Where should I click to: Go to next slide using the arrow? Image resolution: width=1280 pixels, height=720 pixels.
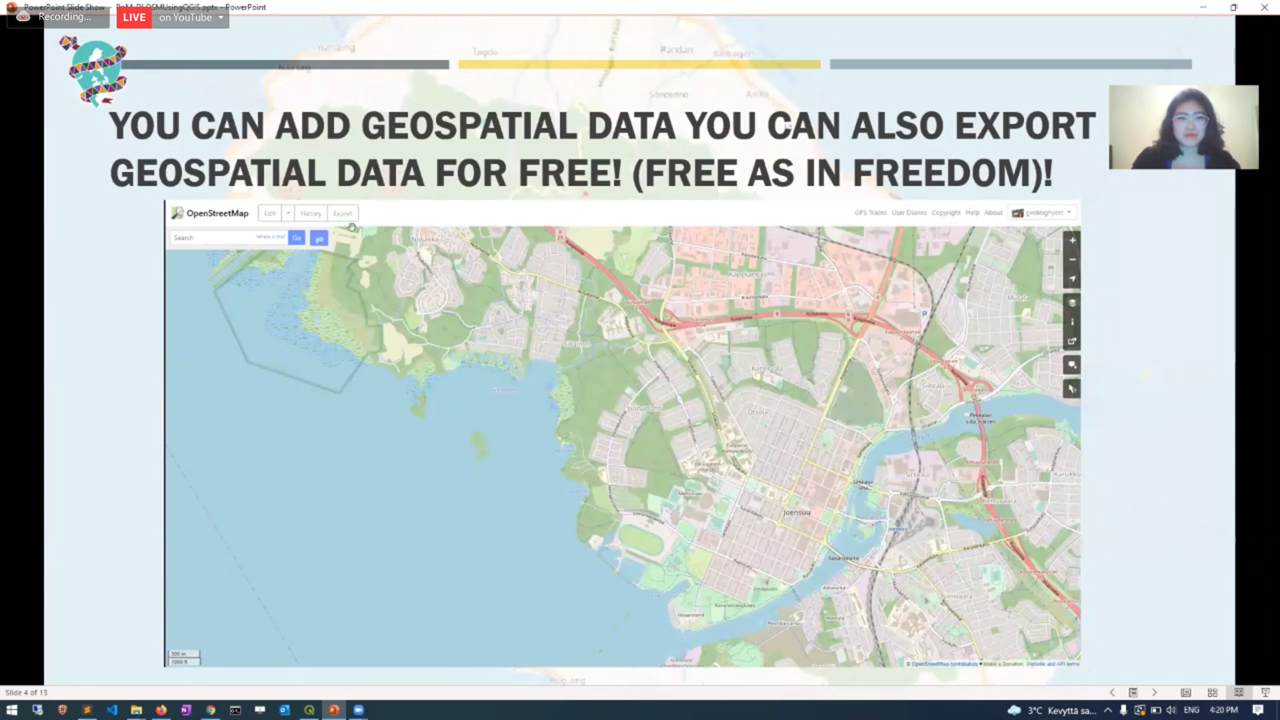(x=1154, y=692)
